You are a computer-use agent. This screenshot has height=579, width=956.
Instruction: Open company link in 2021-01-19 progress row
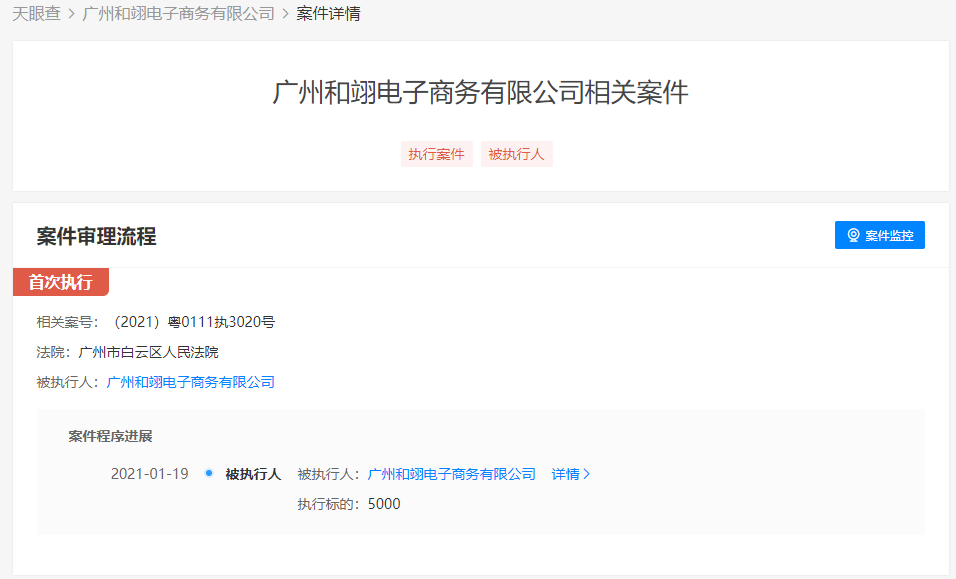[x=452, y=474]
